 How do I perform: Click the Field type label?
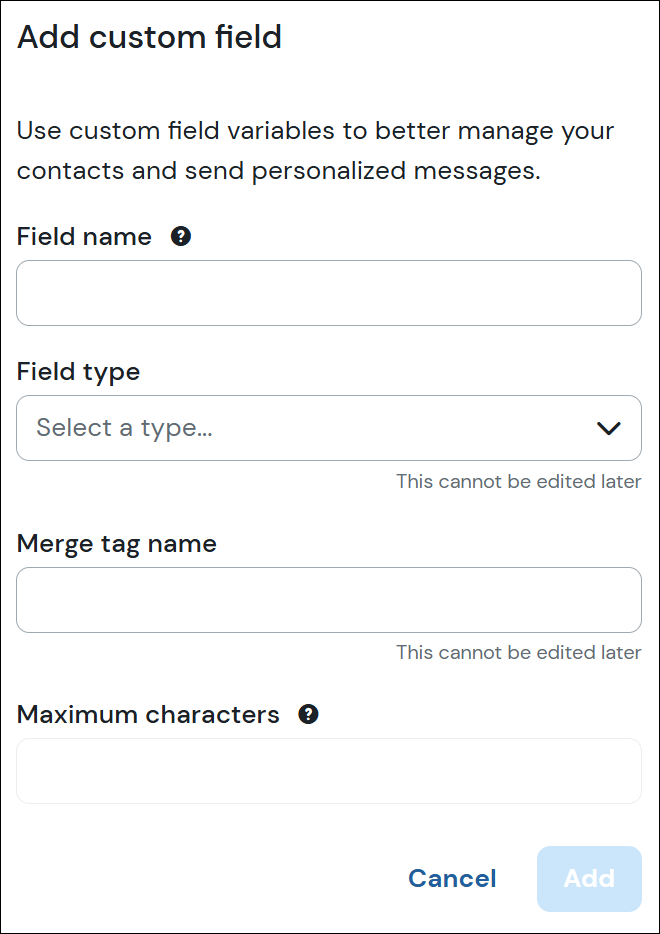78,371
